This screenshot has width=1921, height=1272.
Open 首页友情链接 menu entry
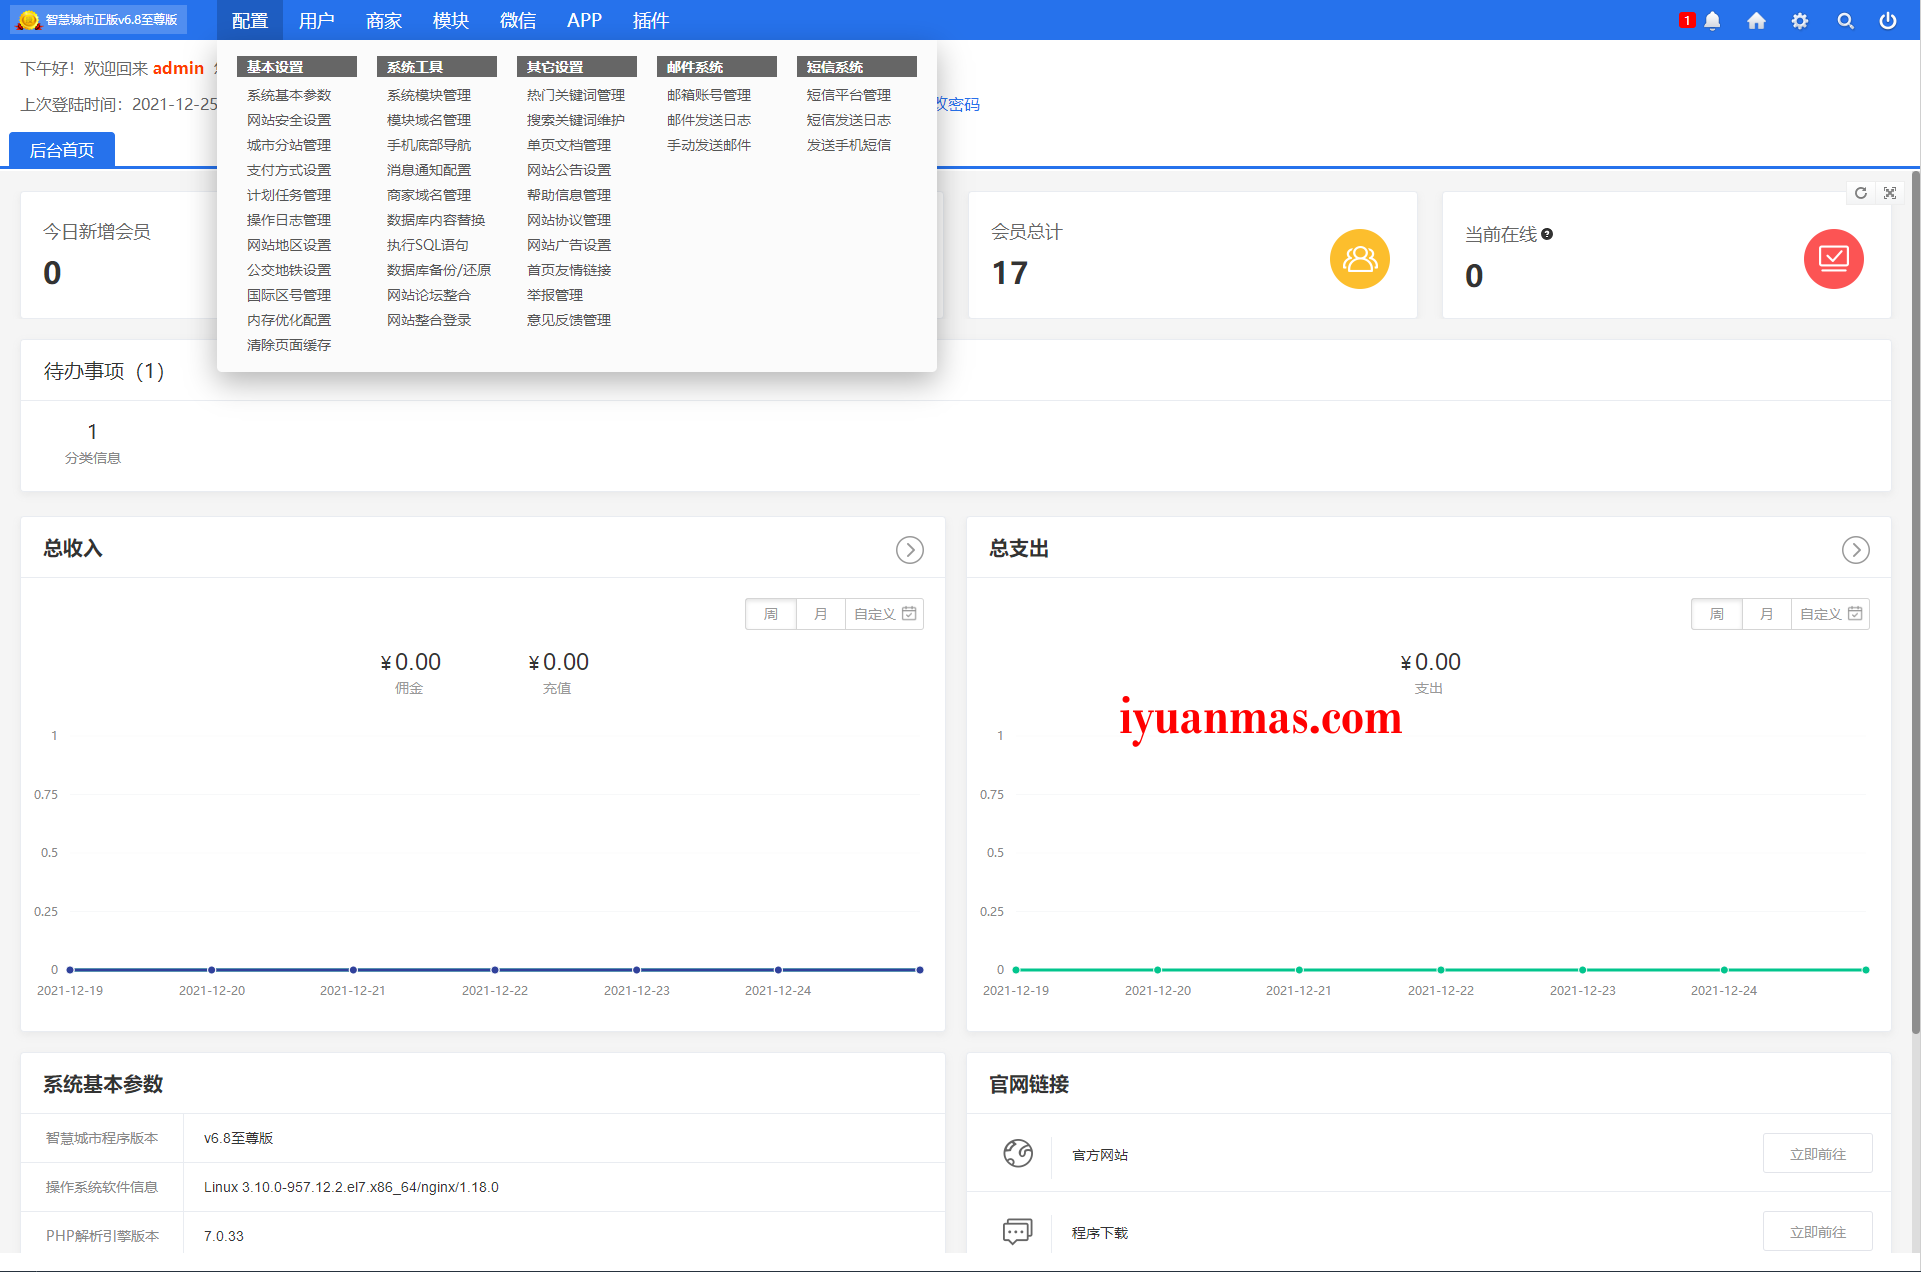(569, 270)
